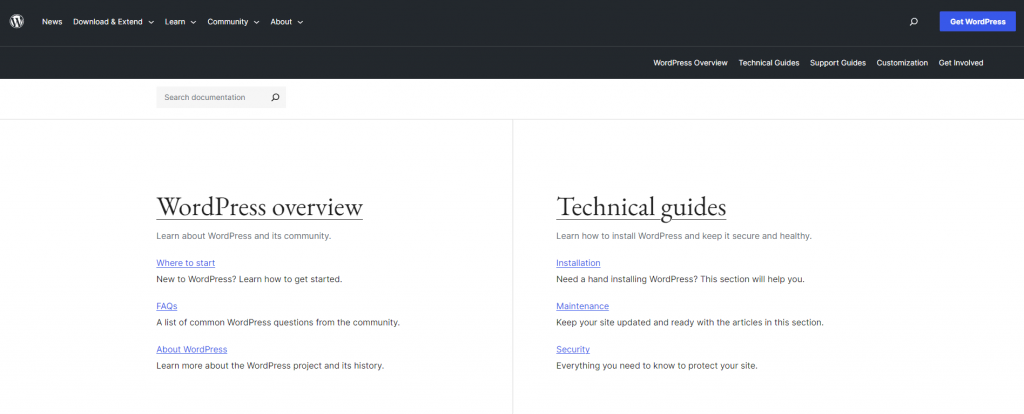Expand the Download & Extend menu
This screenshot has width=1024, height=414.
click(113, 22)
